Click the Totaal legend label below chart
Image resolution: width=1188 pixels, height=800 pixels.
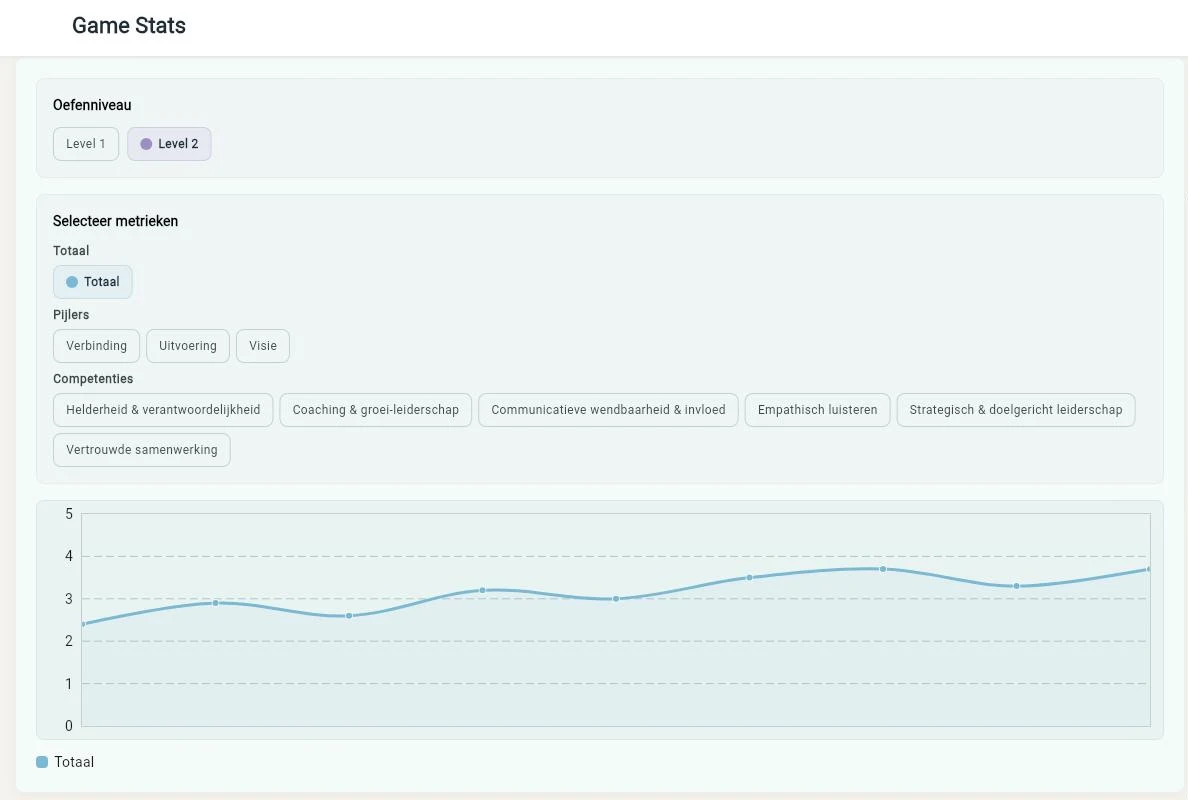click(x=74, y=762)
